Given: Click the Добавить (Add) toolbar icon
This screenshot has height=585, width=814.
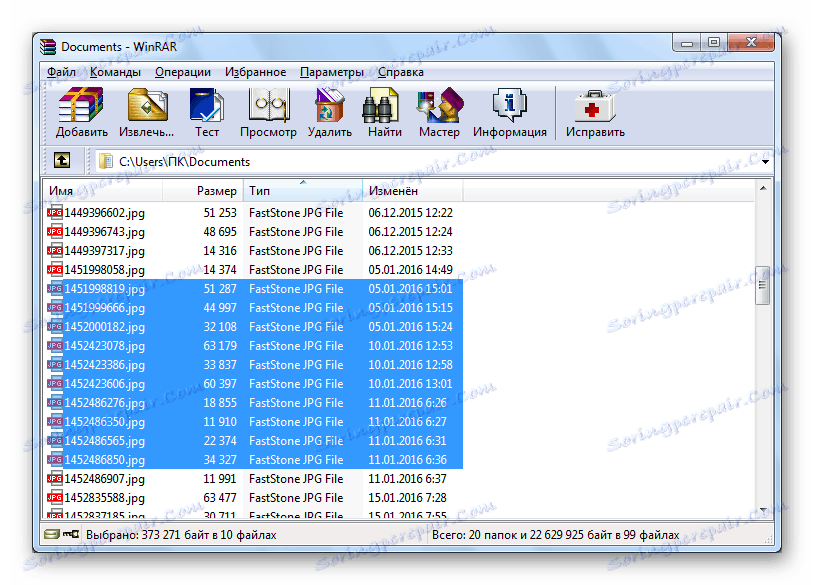Looking at the screenshot, I should [x=82, y=113].
